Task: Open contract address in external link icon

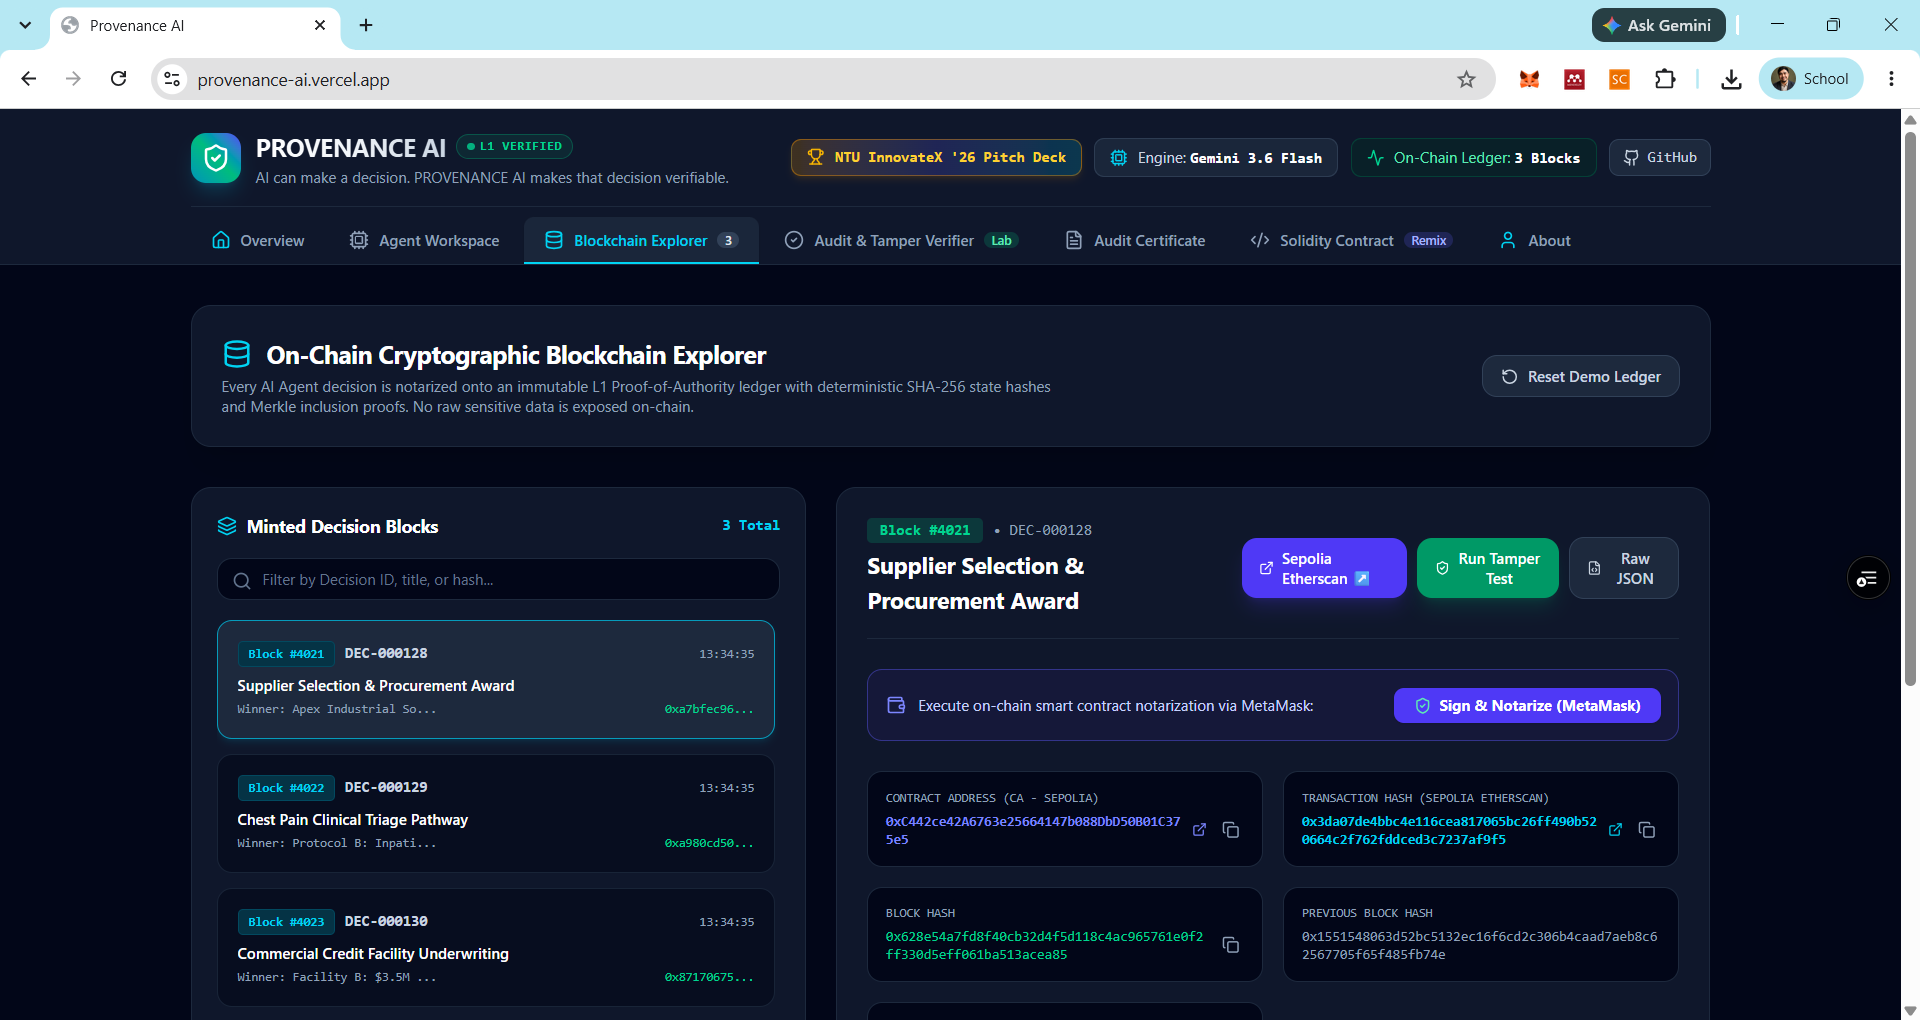Action: tap(1200, 830)
